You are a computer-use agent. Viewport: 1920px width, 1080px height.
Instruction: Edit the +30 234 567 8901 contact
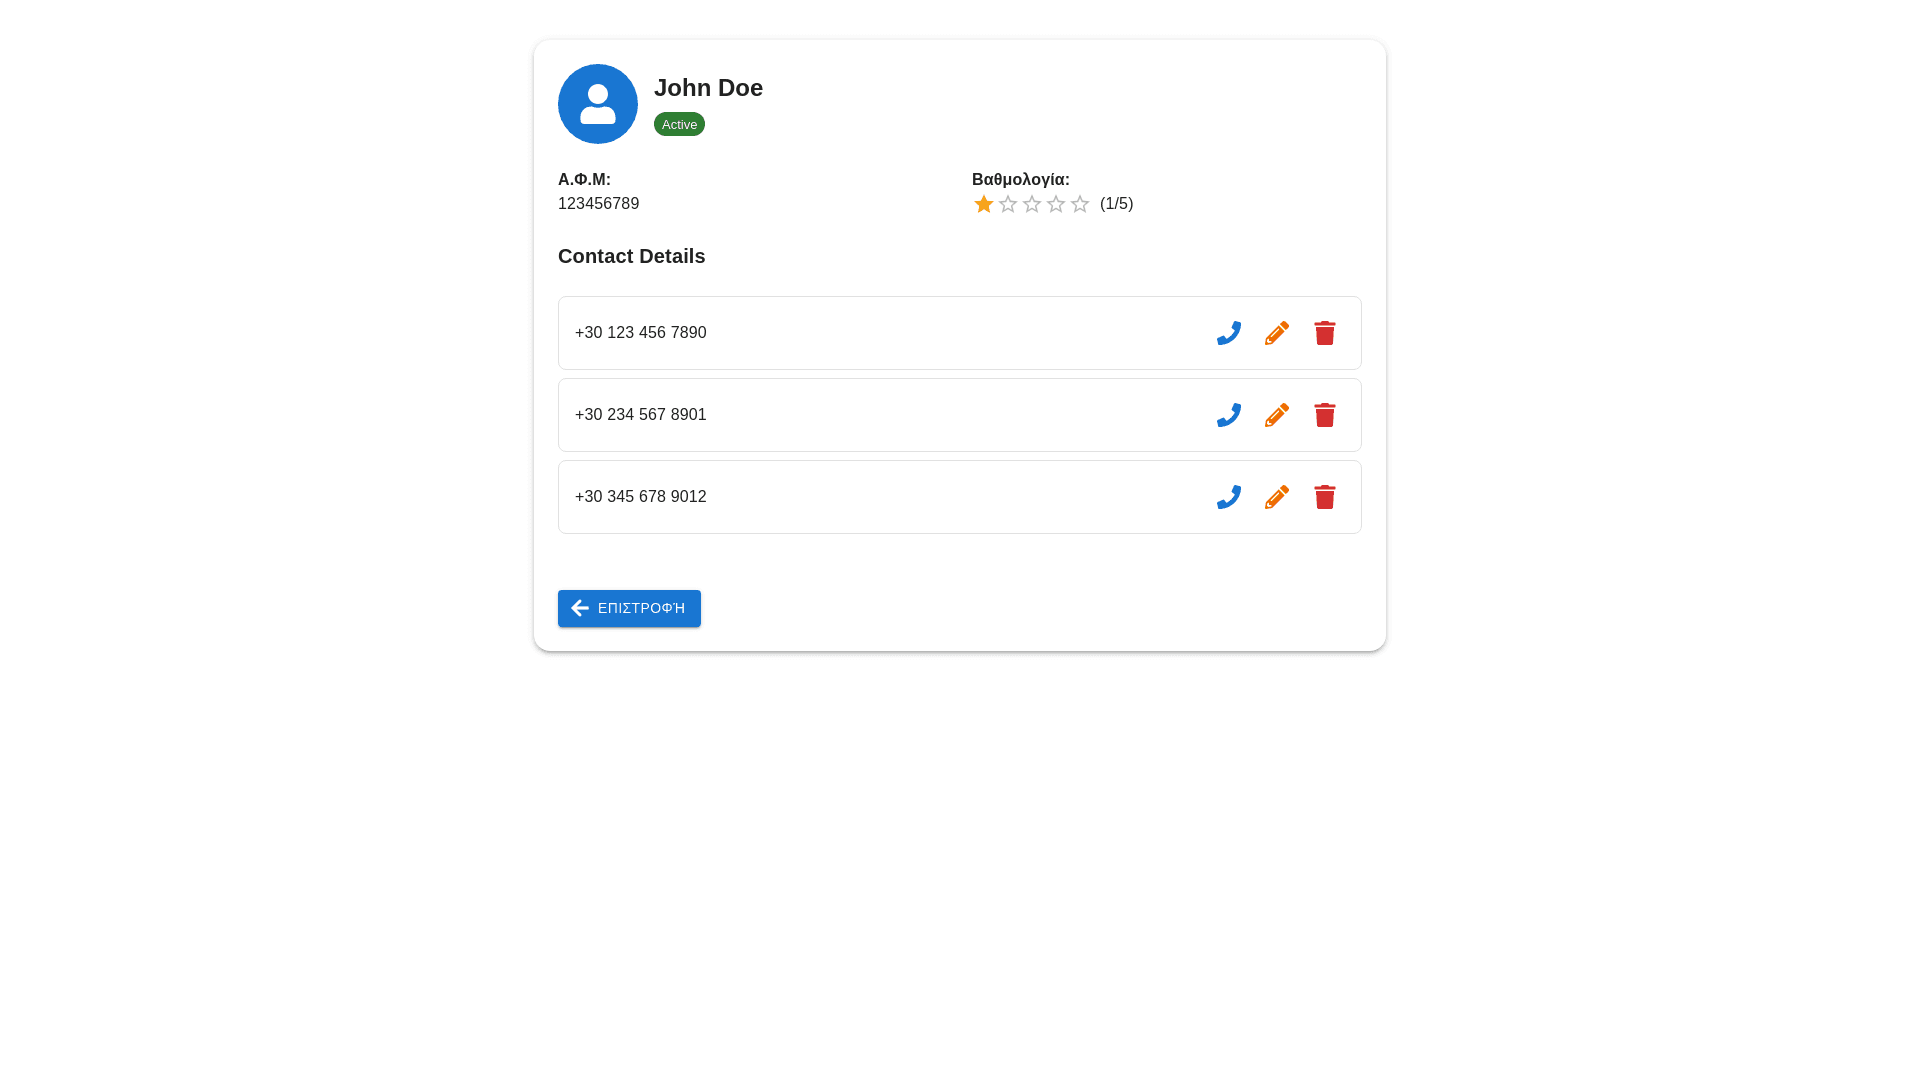click(x=1276, y=415)
